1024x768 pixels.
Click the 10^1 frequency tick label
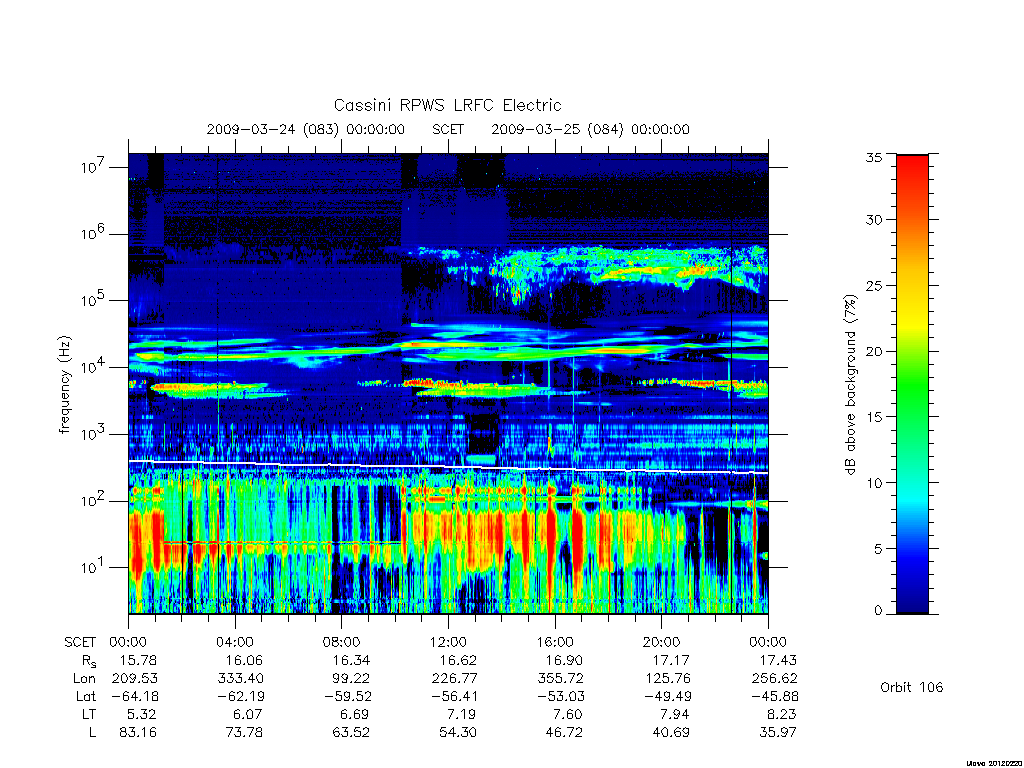coord(94,567)
